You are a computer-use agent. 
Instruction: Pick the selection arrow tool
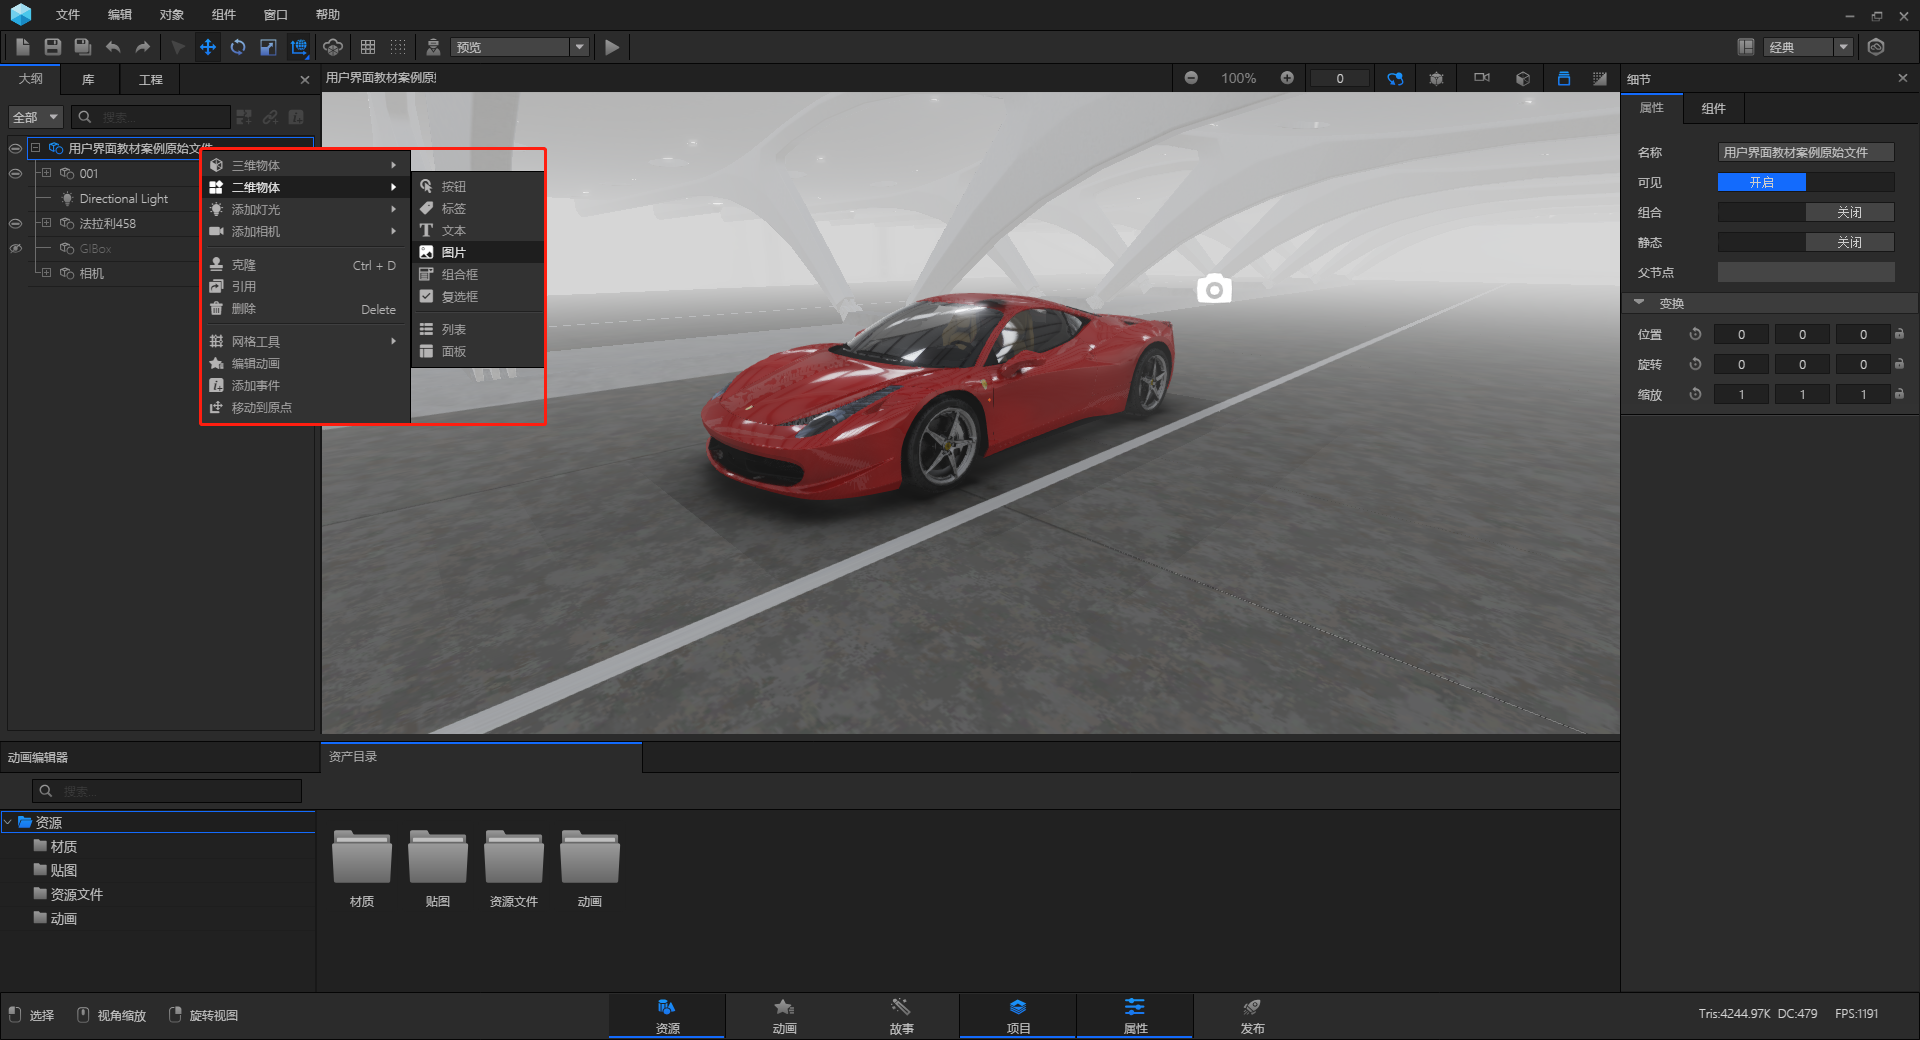tap(178, 47)
